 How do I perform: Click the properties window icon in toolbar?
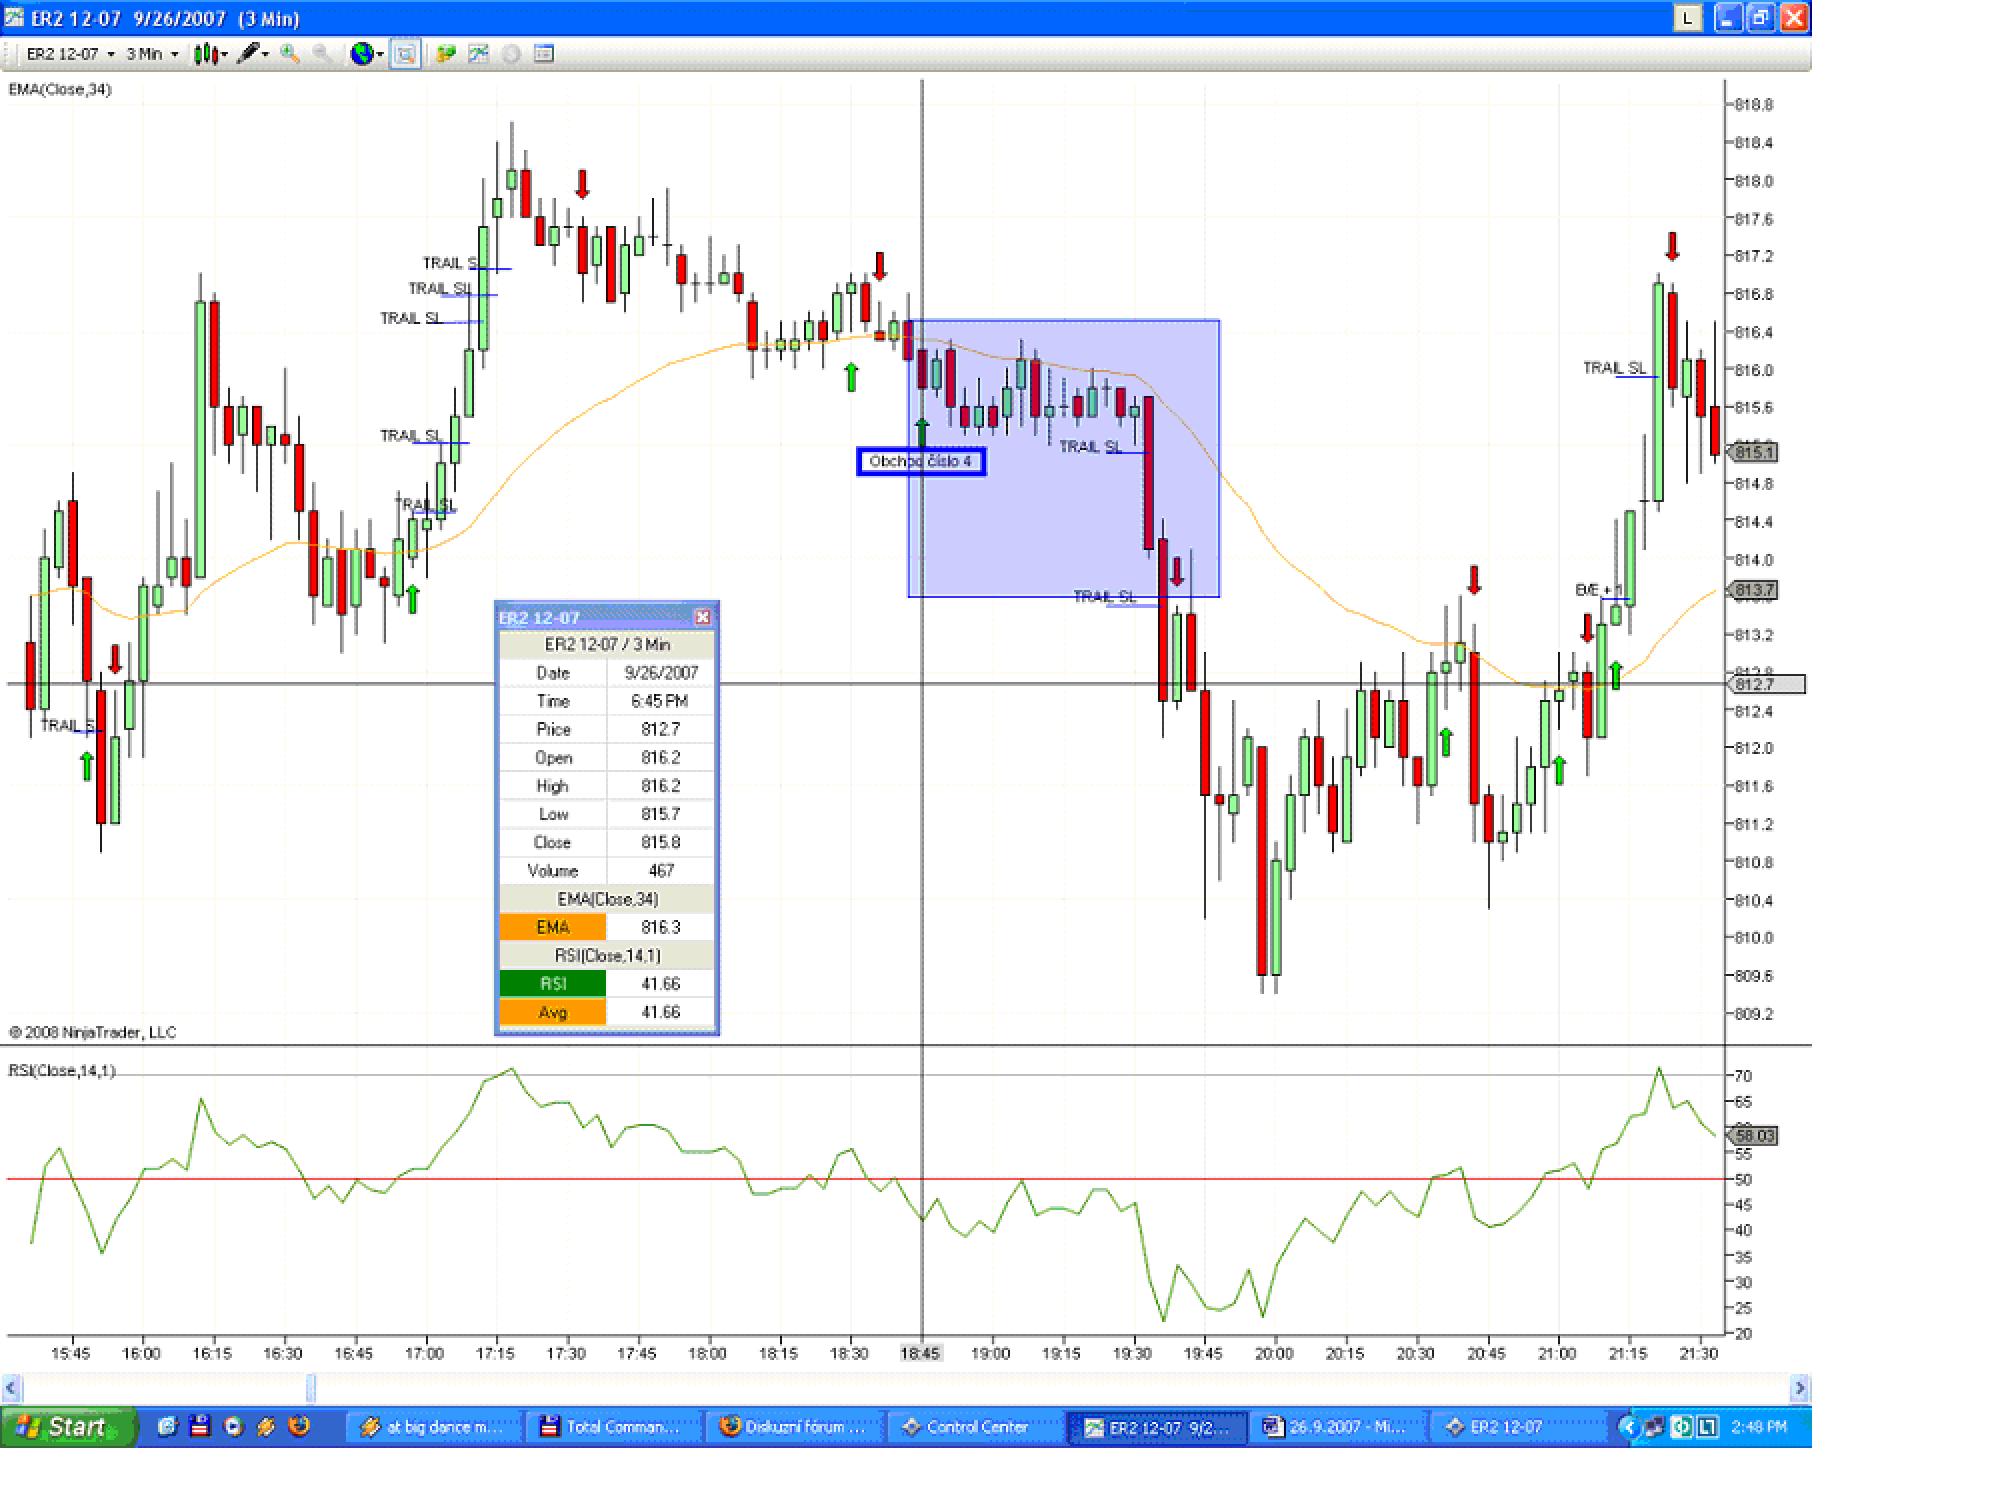click(544, 54)
